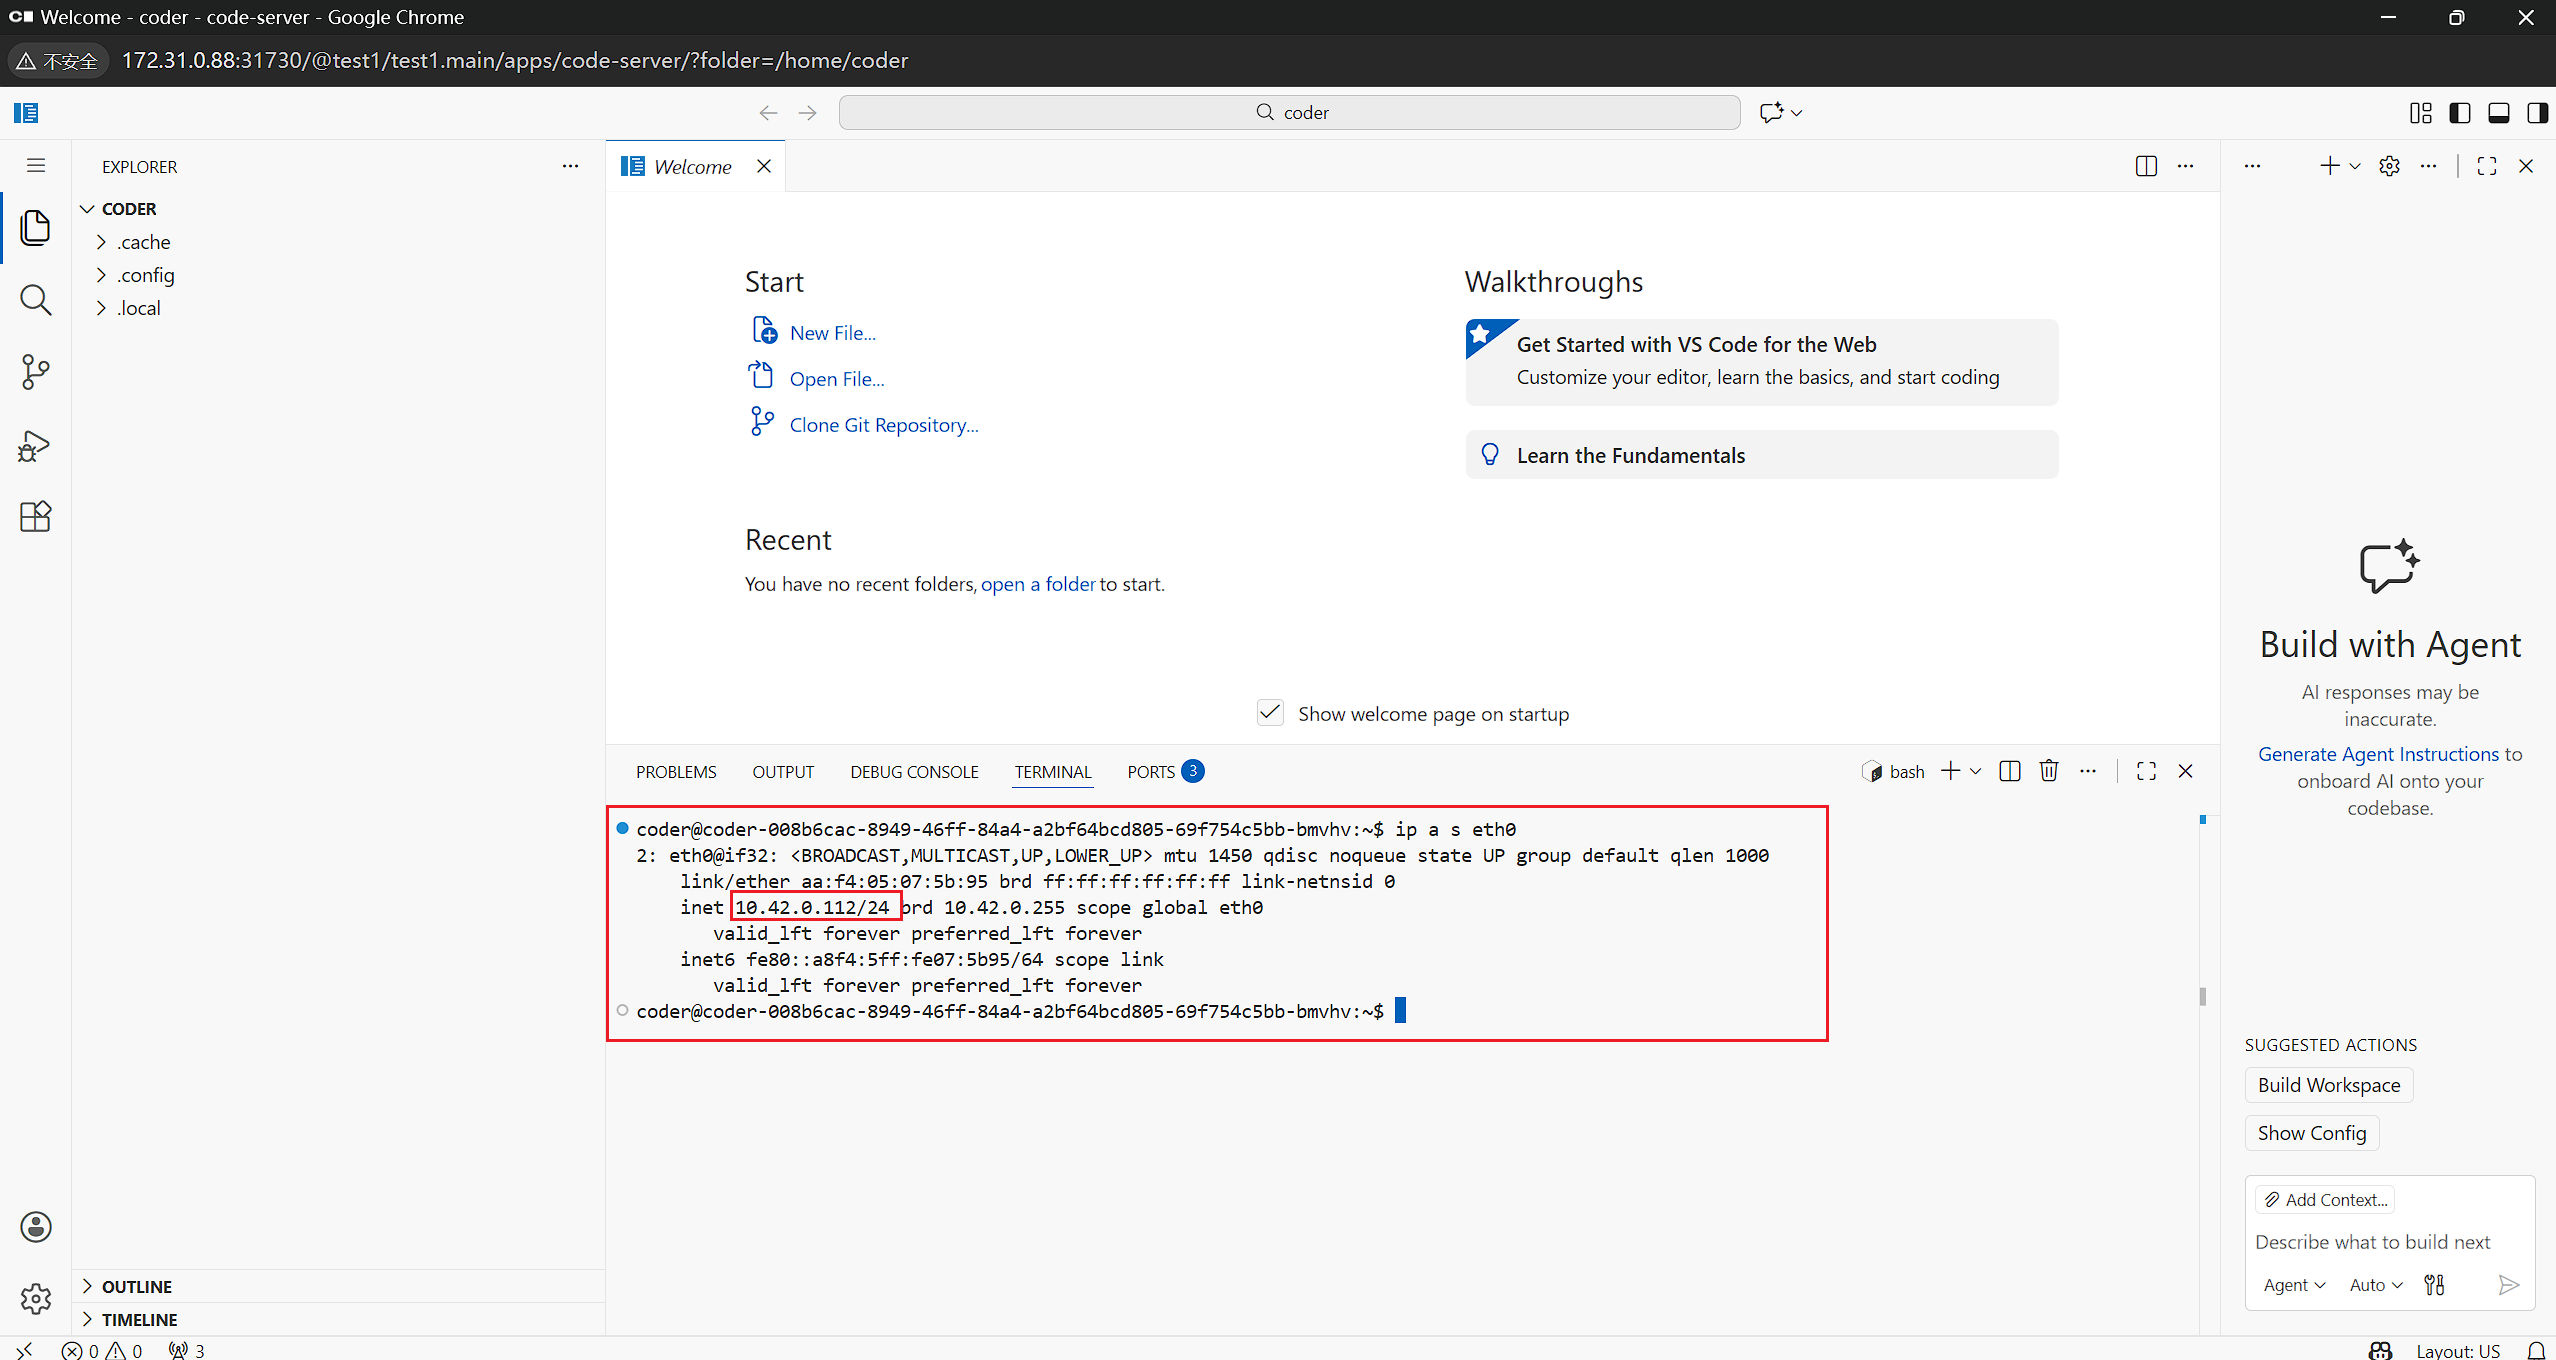Toggle primary side bar layout button
2556x1360 pixels.
(x=2460, y=113)
